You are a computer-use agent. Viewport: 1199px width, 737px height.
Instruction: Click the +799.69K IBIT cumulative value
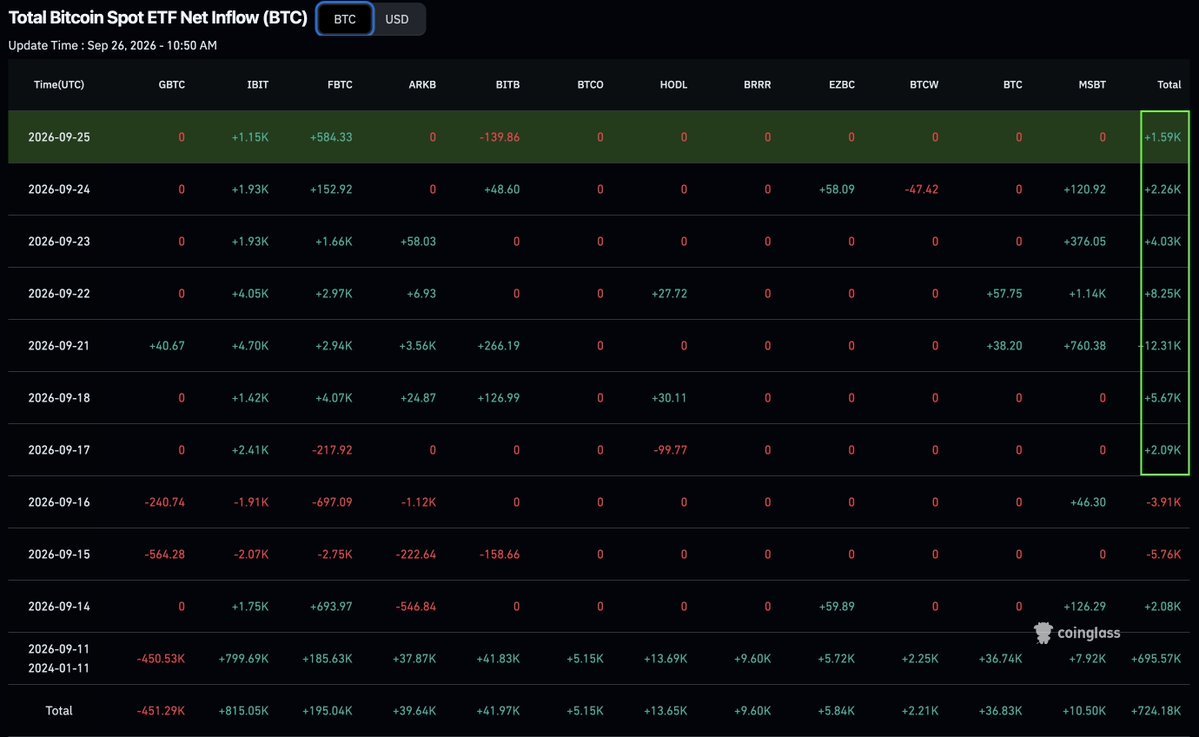[x=243, y=659]
